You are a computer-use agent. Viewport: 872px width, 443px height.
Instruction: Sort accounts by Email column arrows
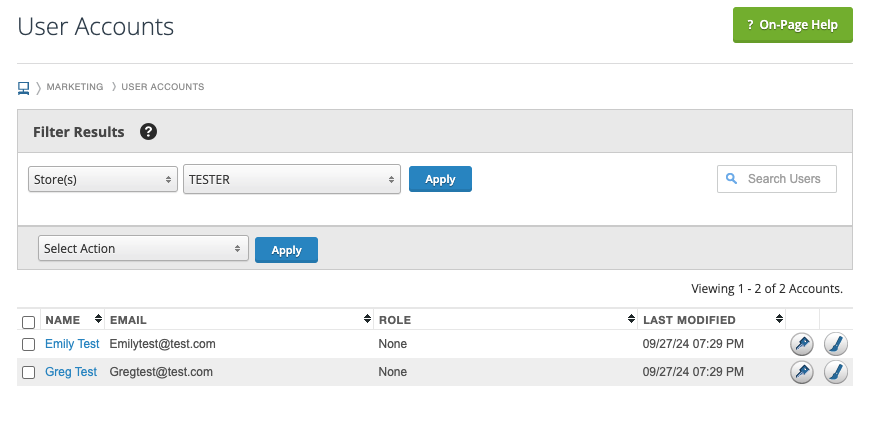(x=368, y=320)
